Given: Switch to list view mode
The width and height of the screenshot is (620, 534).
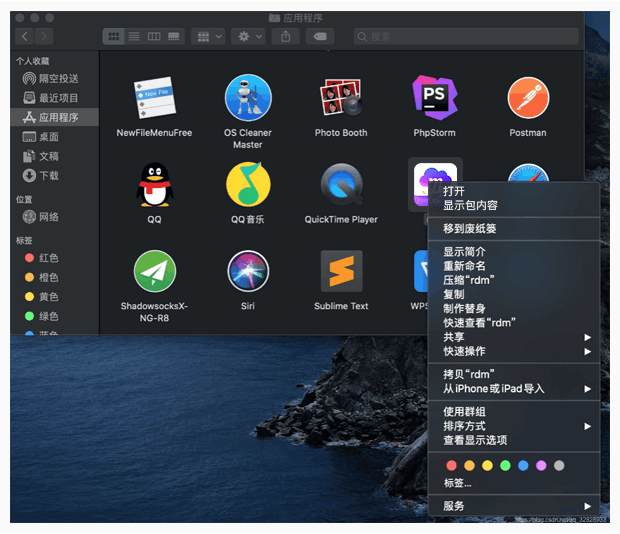Looking at the screenshot, I should (x=133, y=36).
